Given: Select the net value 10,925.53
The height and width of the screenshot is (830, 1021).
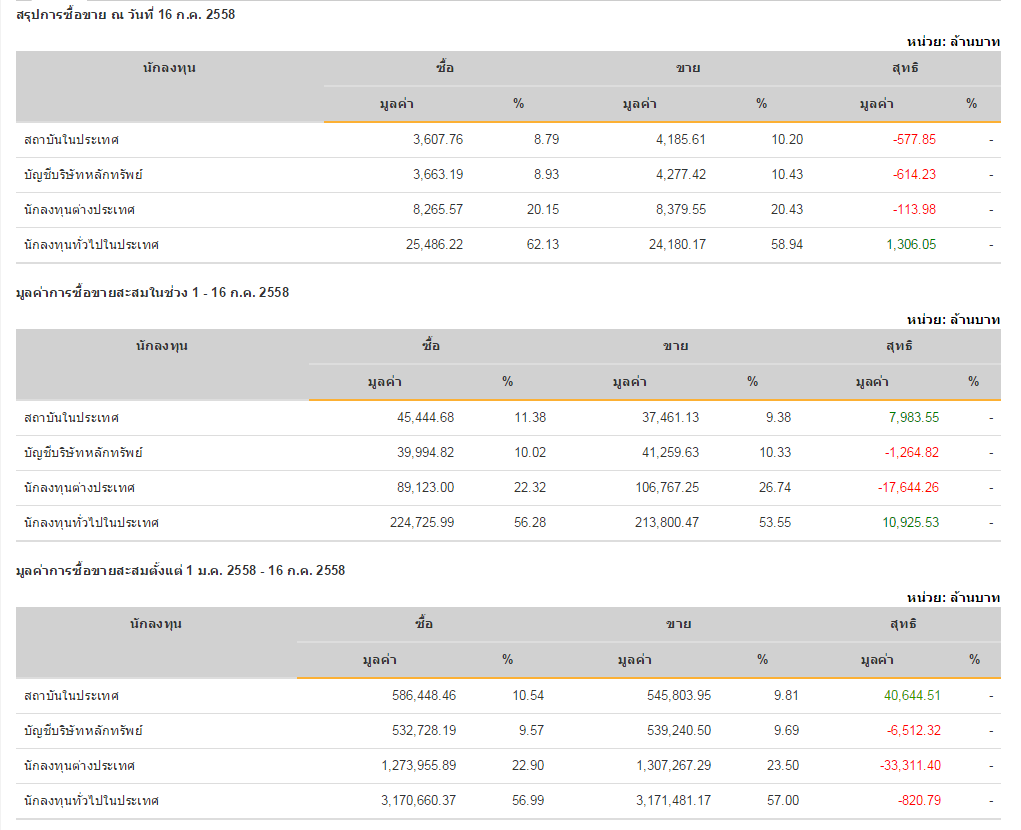Looking at the screenshot, I should tap(905, 523).
